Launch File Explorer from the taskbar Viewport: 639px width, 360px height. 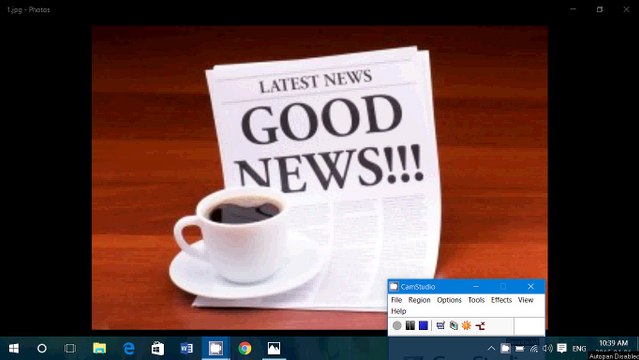pyautogui.click(x=99, y=348)
